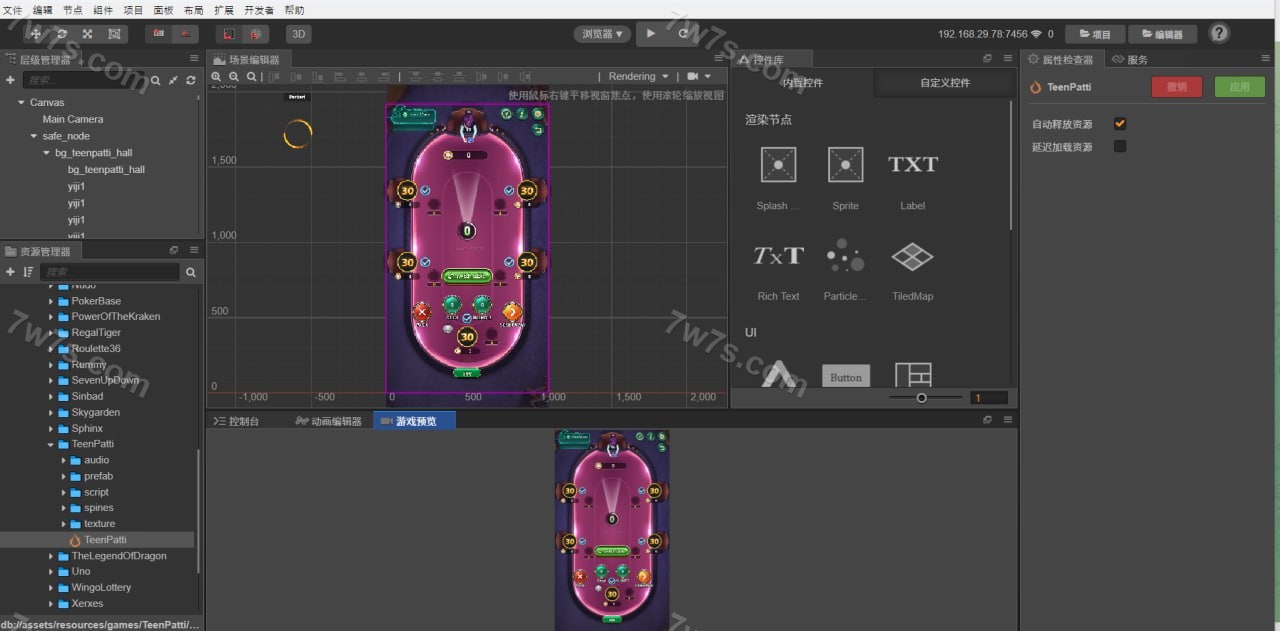
Task: Click the green 应用 button
Action: point(1239,87)
